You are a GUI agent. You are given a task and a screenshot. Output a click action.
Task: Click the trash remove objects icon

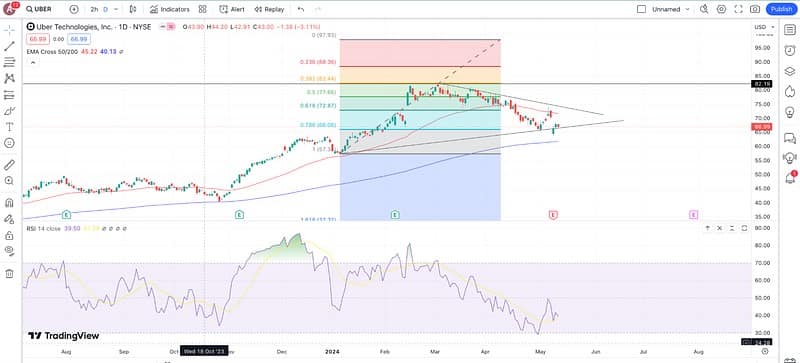(9, 274)
